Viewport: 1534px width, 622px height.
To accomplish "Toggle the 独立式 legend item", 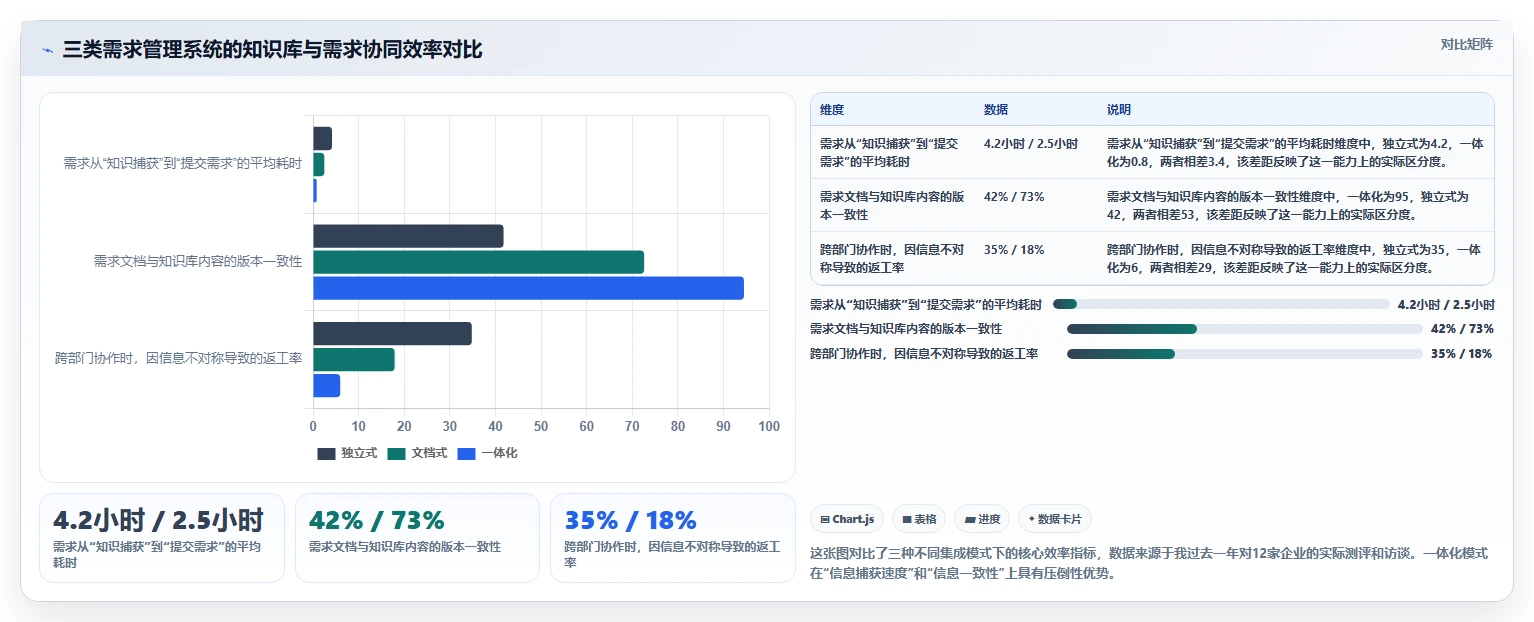I will tap(347, 453).
